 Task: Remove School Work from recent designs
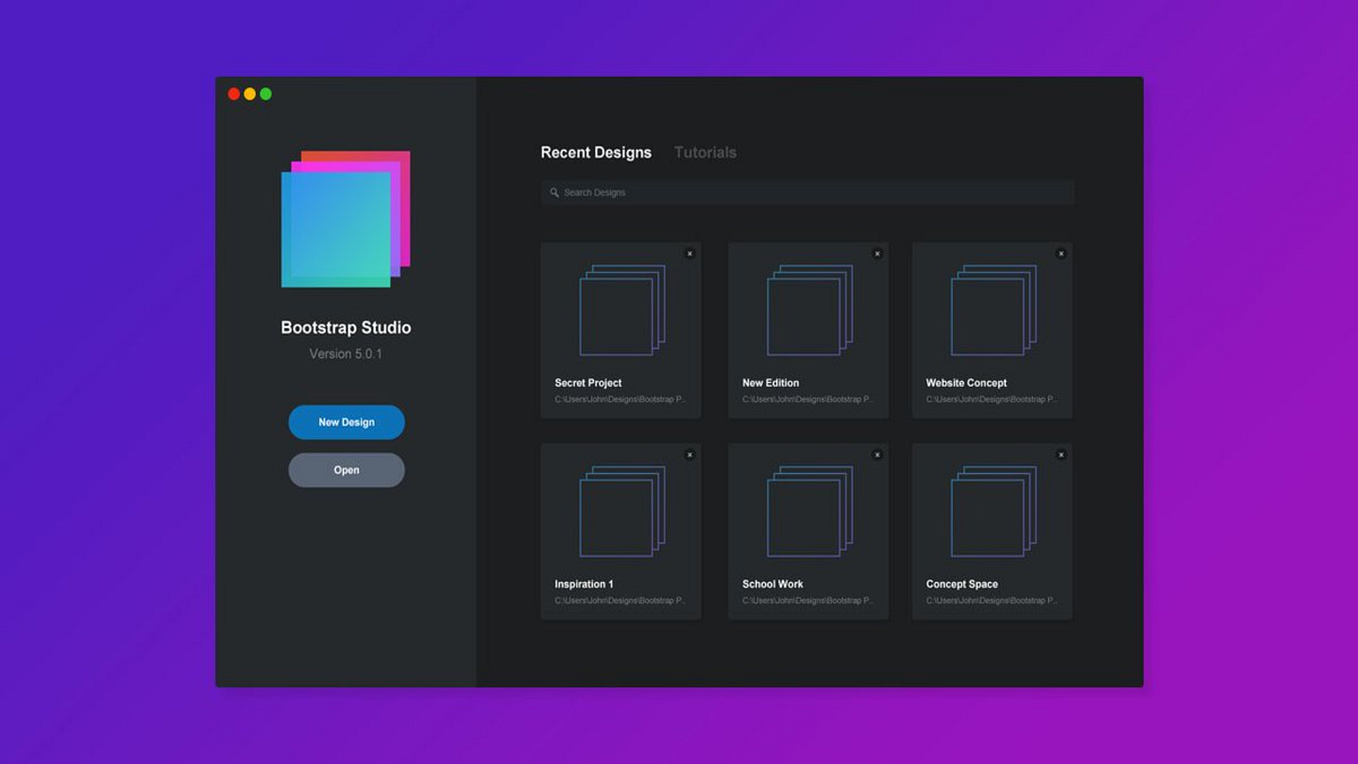pos(877,455)
